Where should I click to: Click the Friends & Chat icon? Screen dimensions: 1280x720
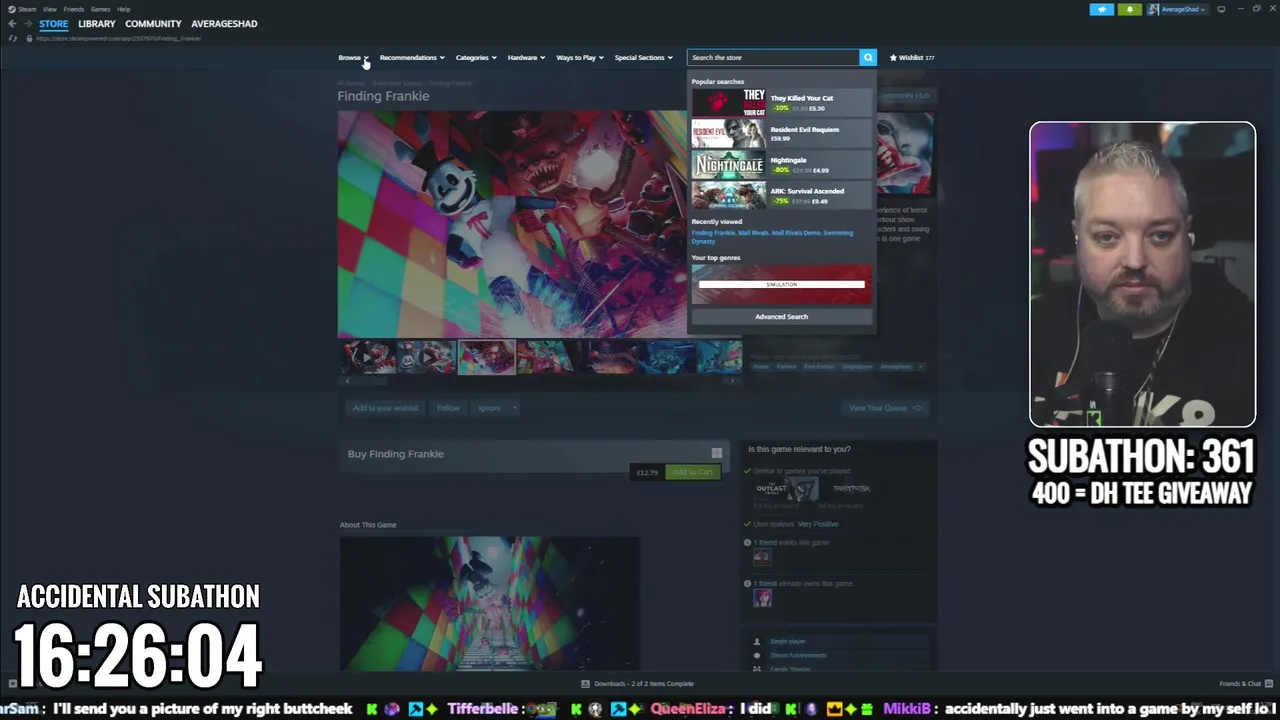click(x=1268, y=684)
